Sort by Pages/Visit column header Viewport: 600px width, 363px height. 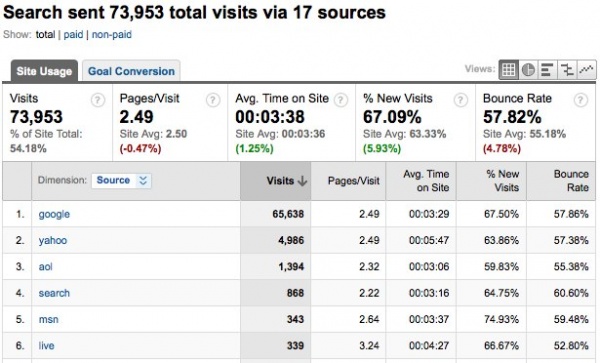coord(348,181)
